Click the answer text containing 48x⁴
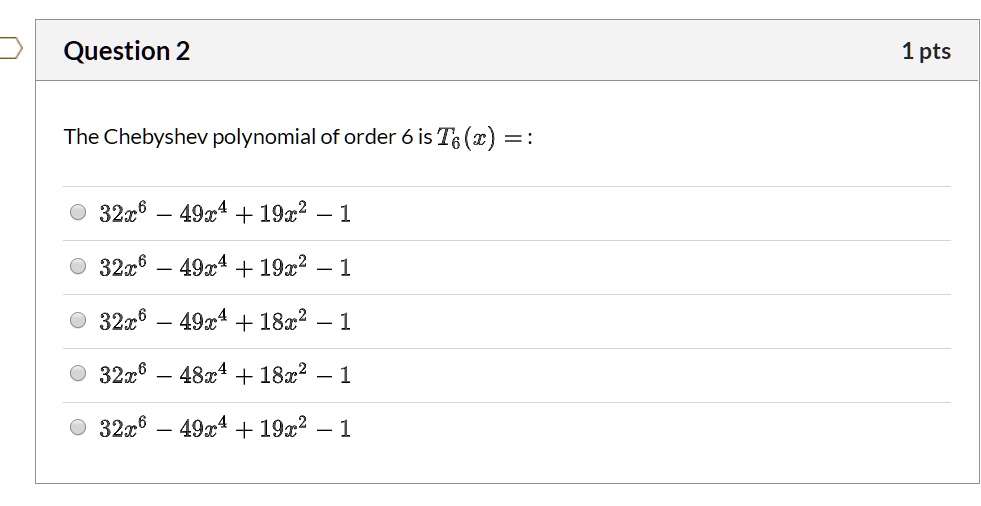 (225, 374)
